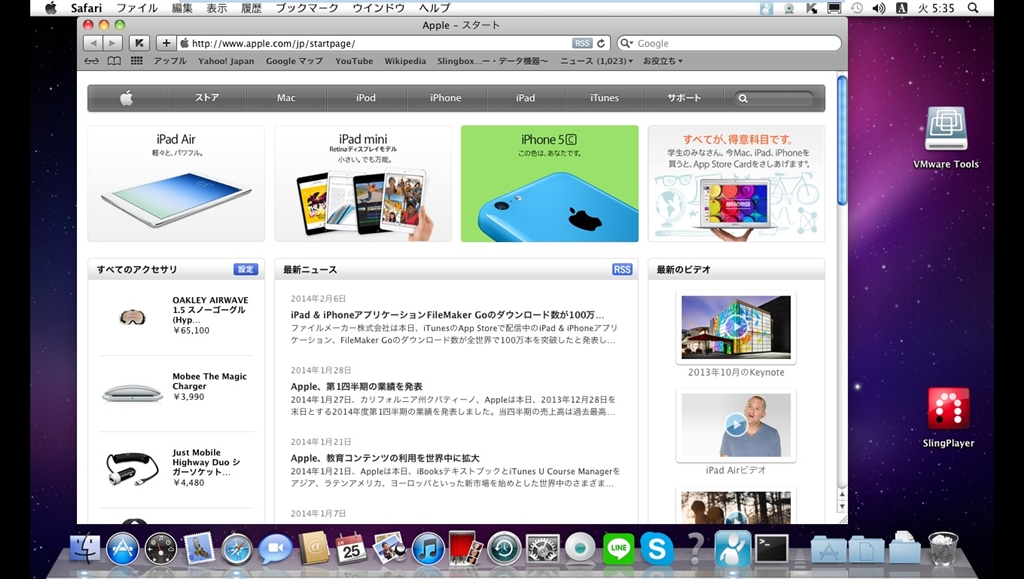Open the Trash in the Dock
The width and height of the screenshot is (1024, 579).
pos(943,548)
